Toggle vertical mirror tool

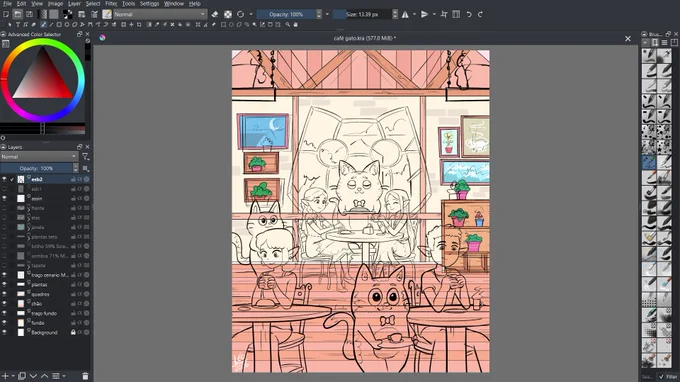(425, 14)
